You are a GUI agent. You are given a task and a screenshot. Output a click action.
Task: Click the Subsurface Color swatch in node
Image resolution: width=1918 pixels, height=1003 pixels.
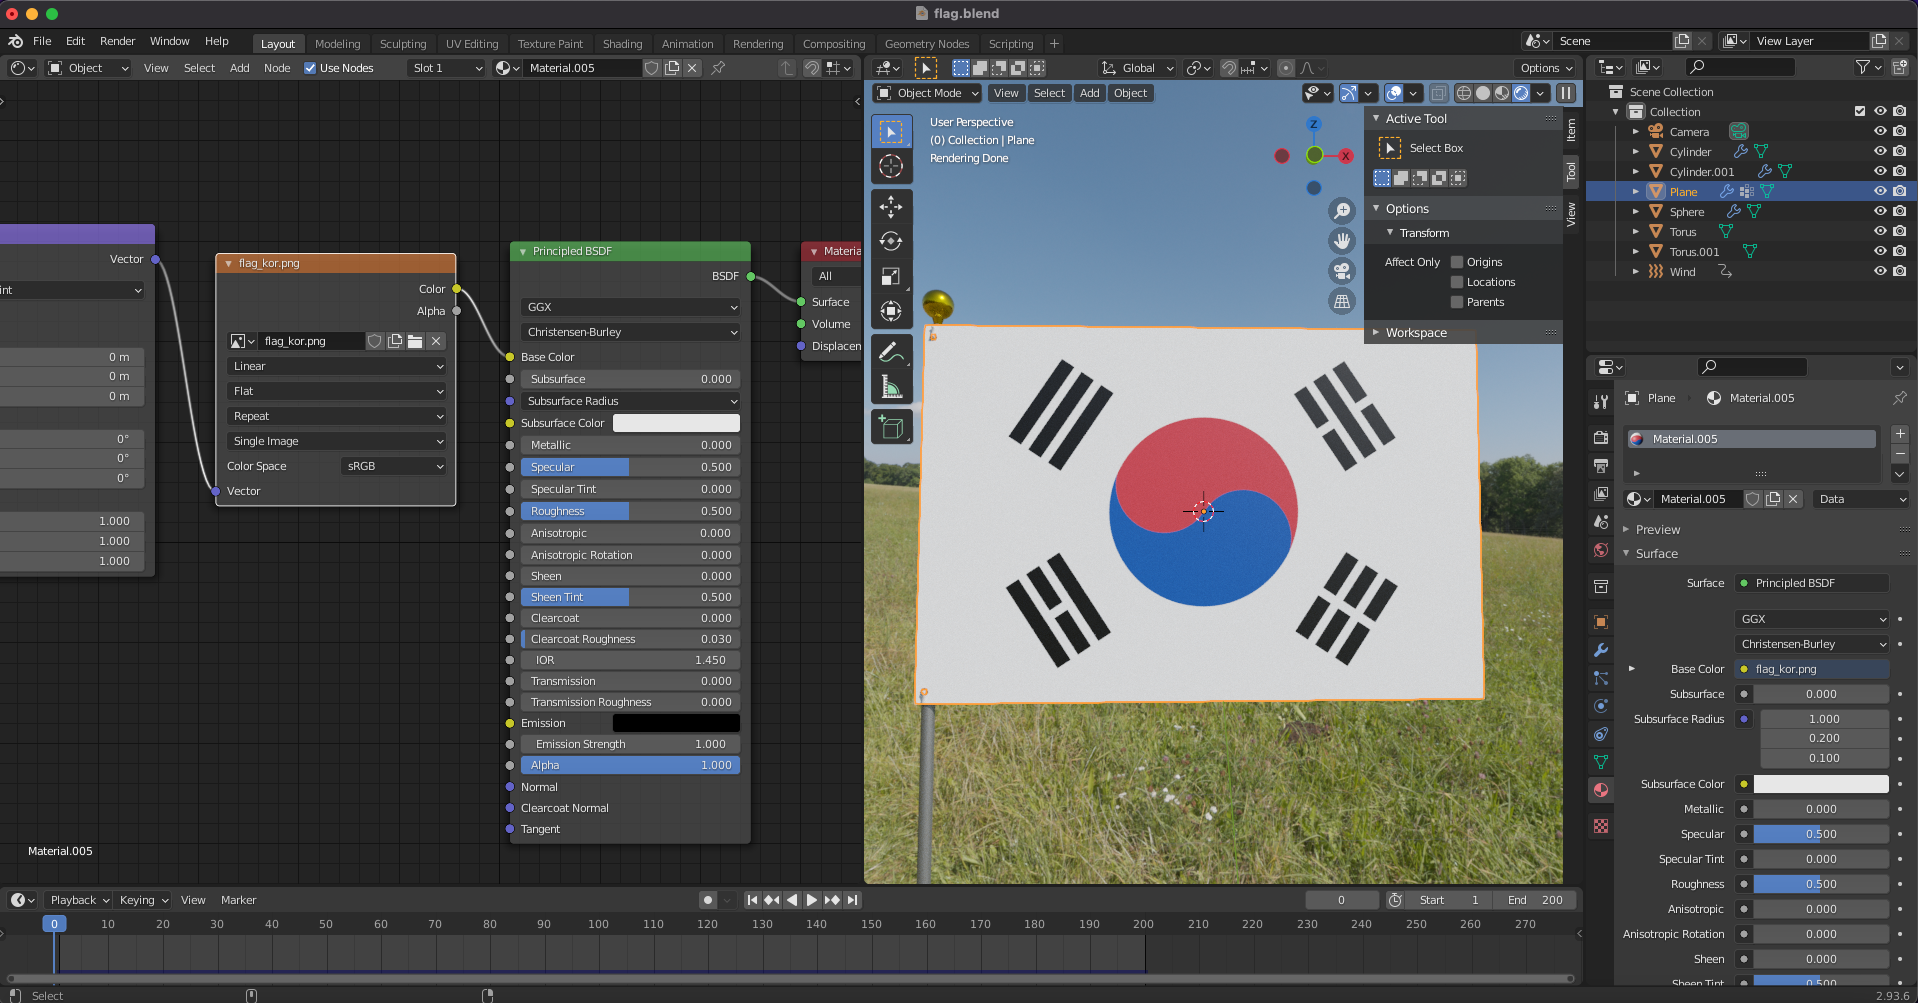676,423
